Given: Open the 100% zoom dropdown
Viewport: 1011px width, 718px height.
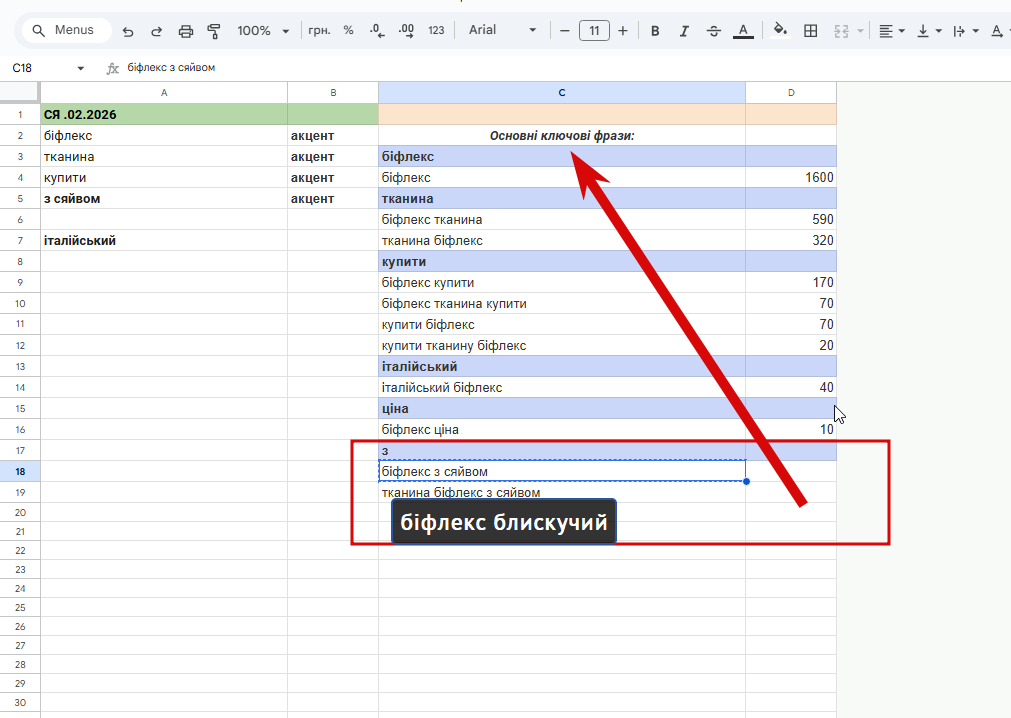Looking at the screenshot, I should pos(263,31).
